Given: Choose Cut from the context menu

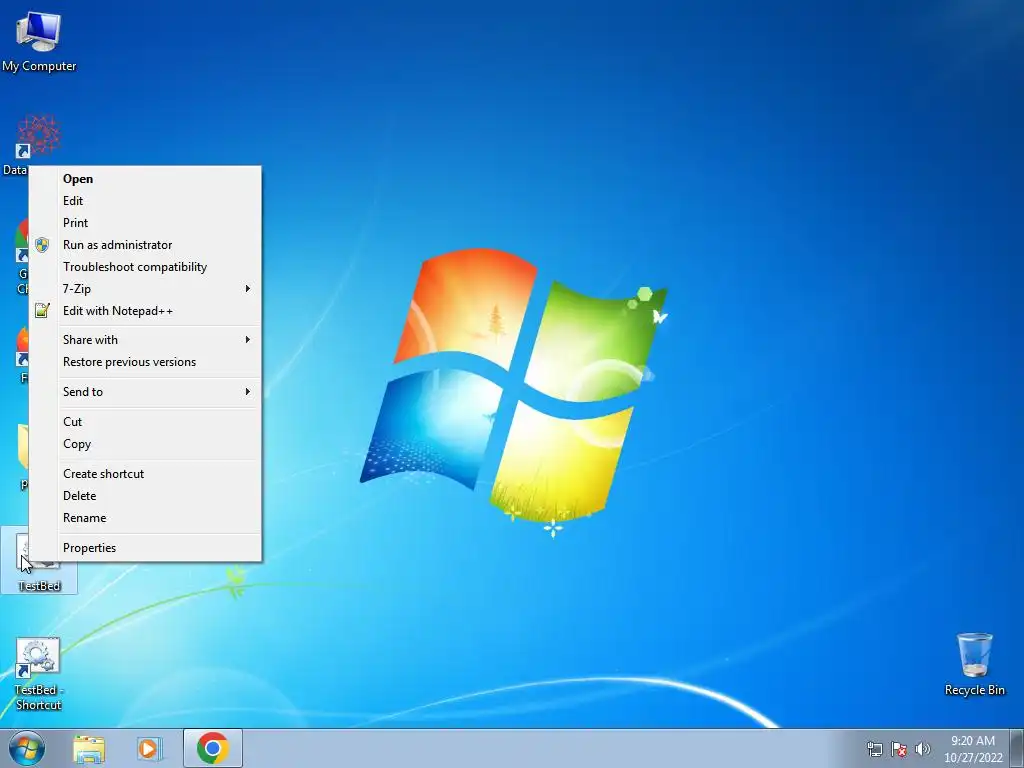Looking at the screenshot, I should point(146,422).
